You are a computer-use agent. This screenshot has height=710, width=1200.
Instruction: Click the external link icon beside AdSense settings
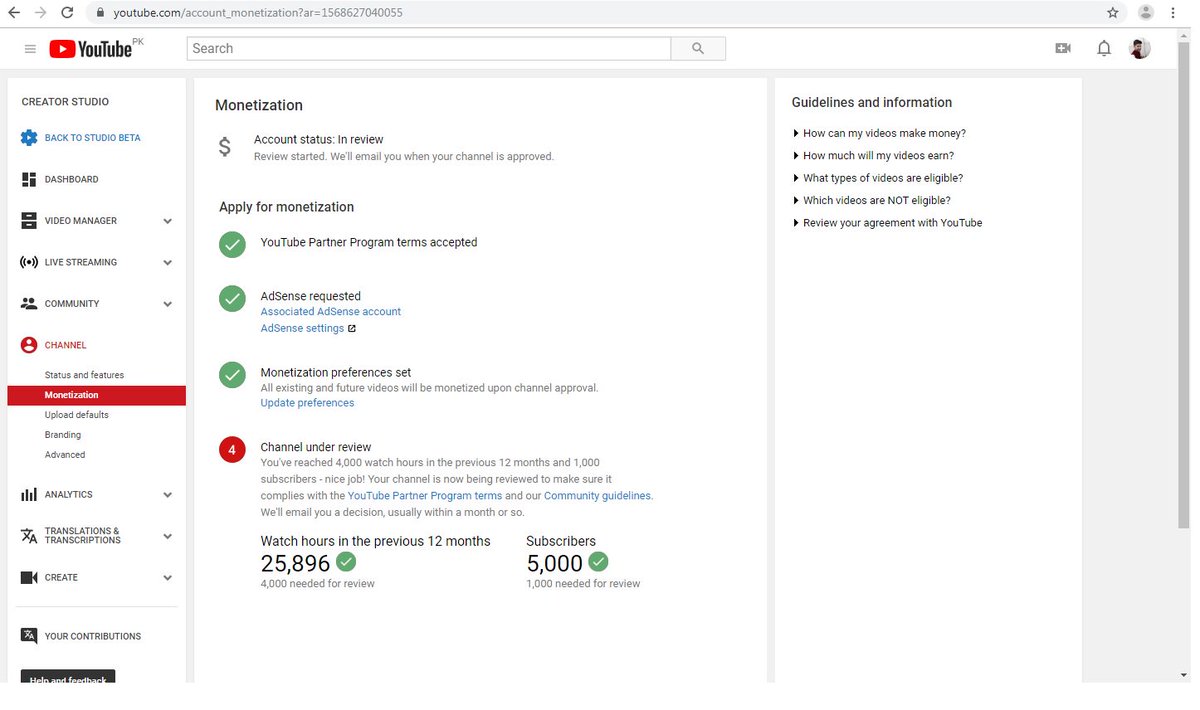[352, 329]
